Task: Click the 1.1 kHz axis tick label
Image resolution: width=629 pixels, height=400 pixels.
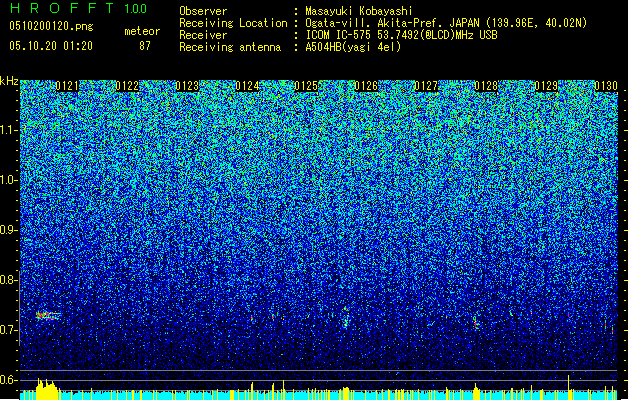Action: (8, 130)
